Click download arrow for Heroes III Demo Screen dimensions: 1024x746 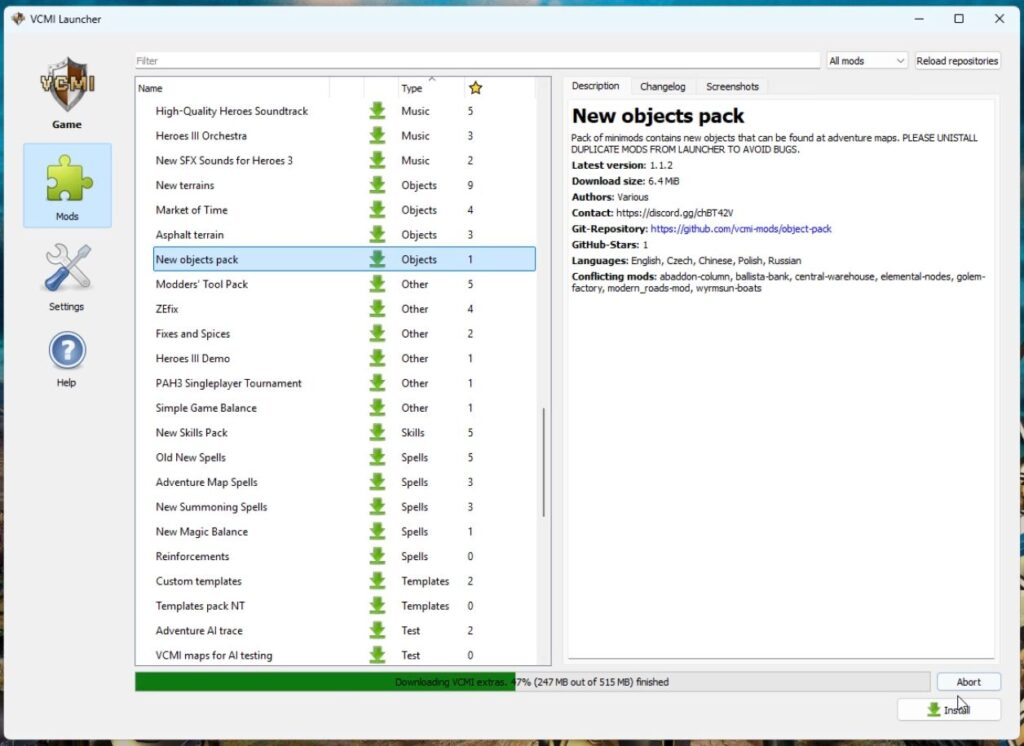(377, 359)
